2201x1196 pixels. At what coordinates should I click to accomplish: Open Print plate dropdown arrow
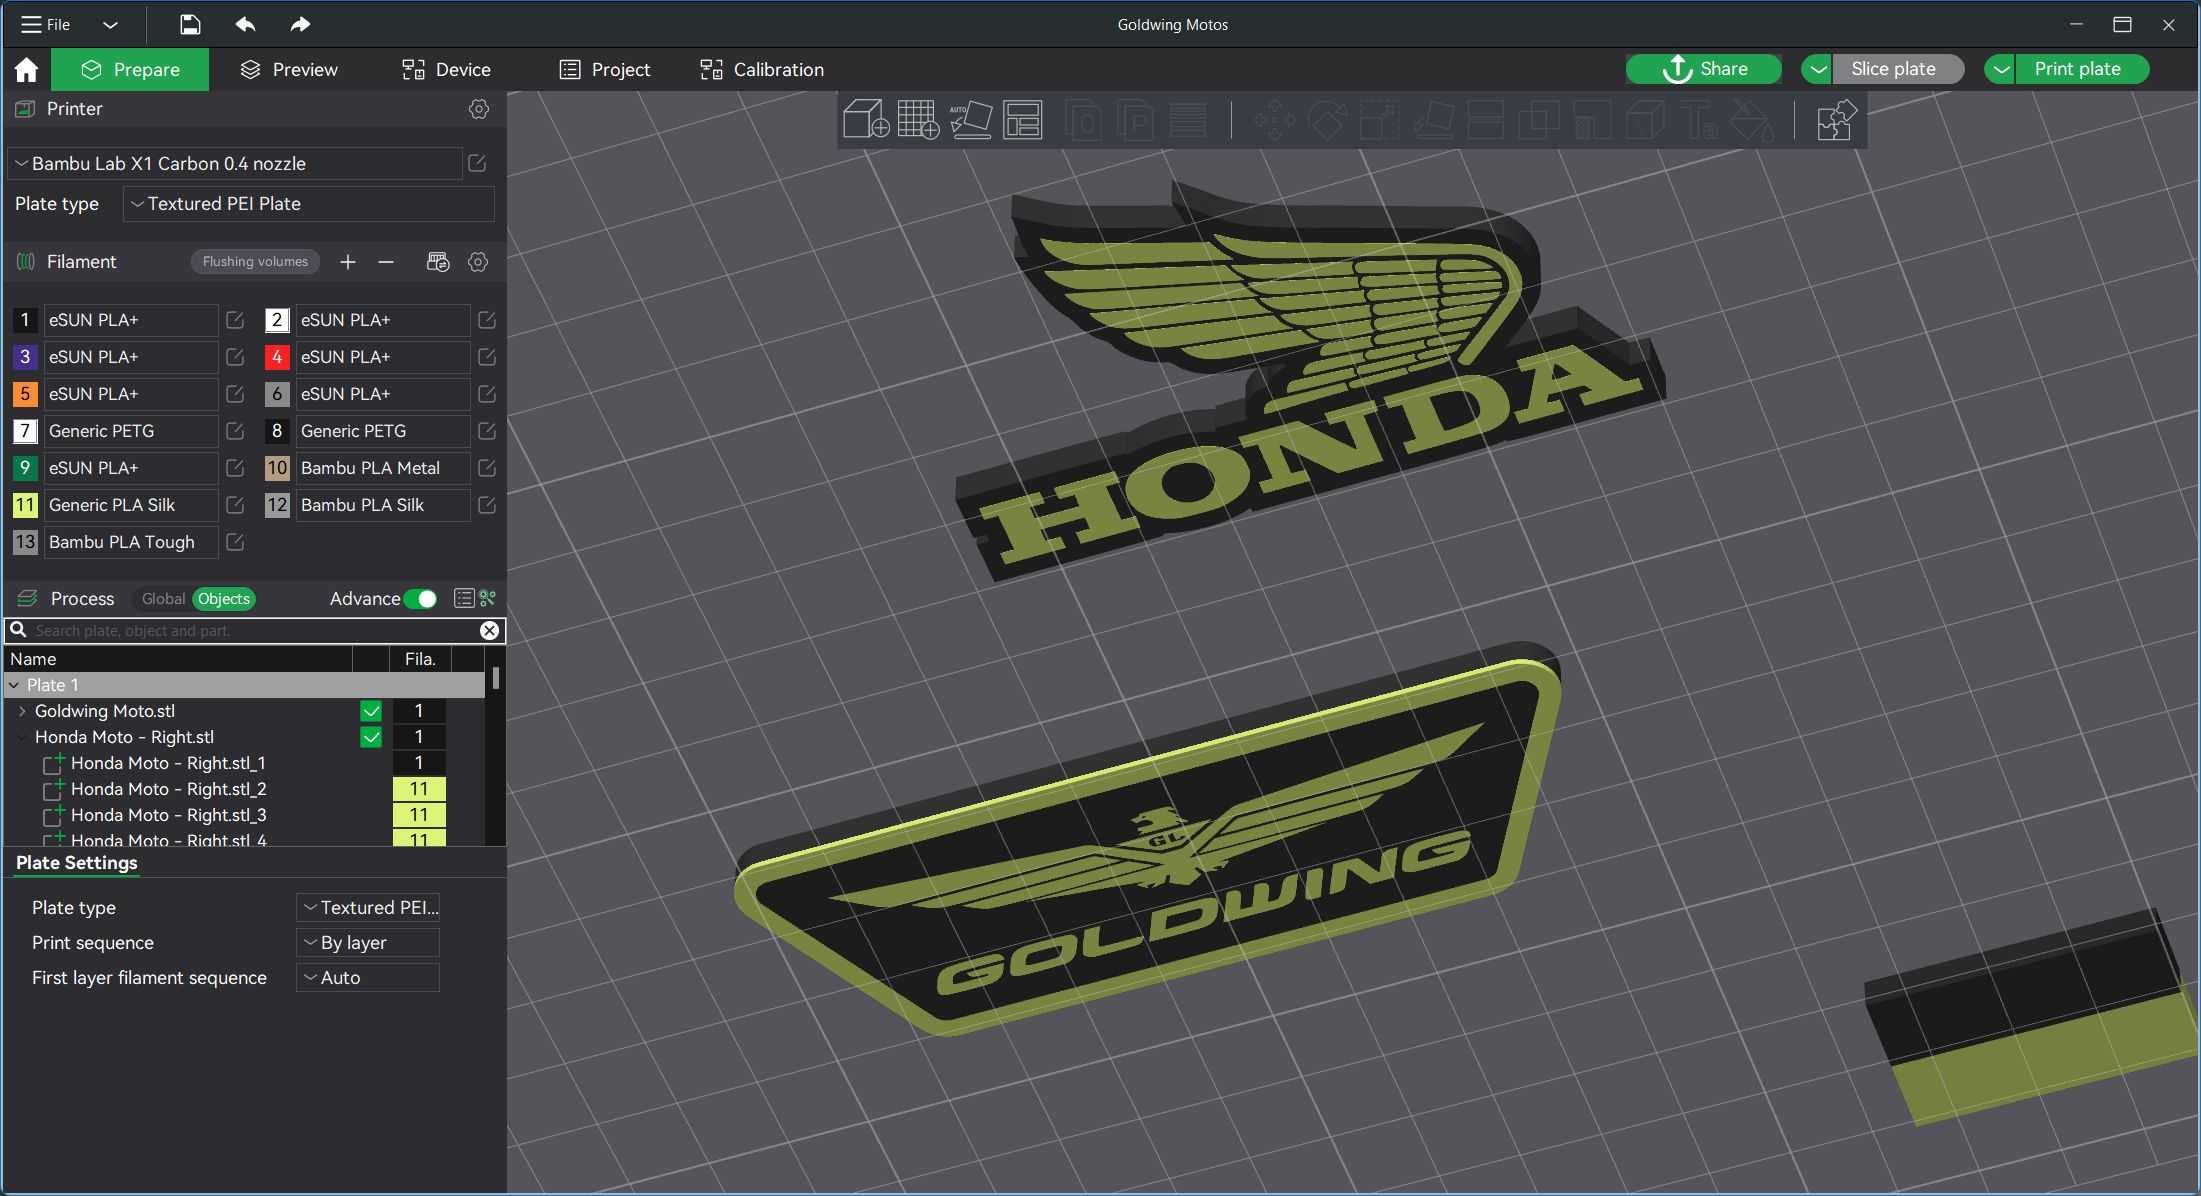pyautogui.click(x=2000, y=69)
